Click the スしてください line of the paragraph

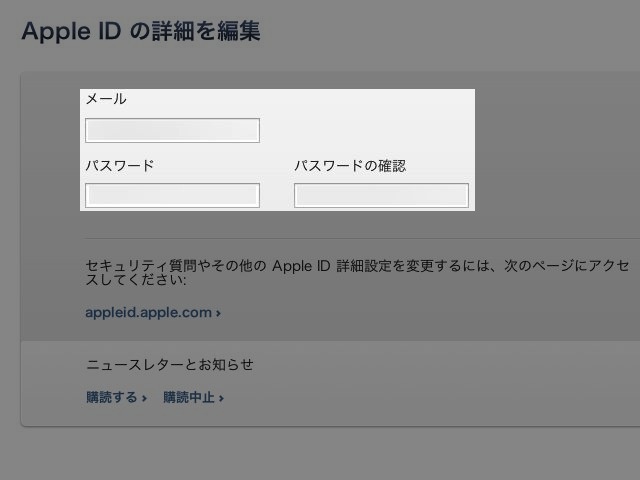pyautogui.click(x=136, y=280)
